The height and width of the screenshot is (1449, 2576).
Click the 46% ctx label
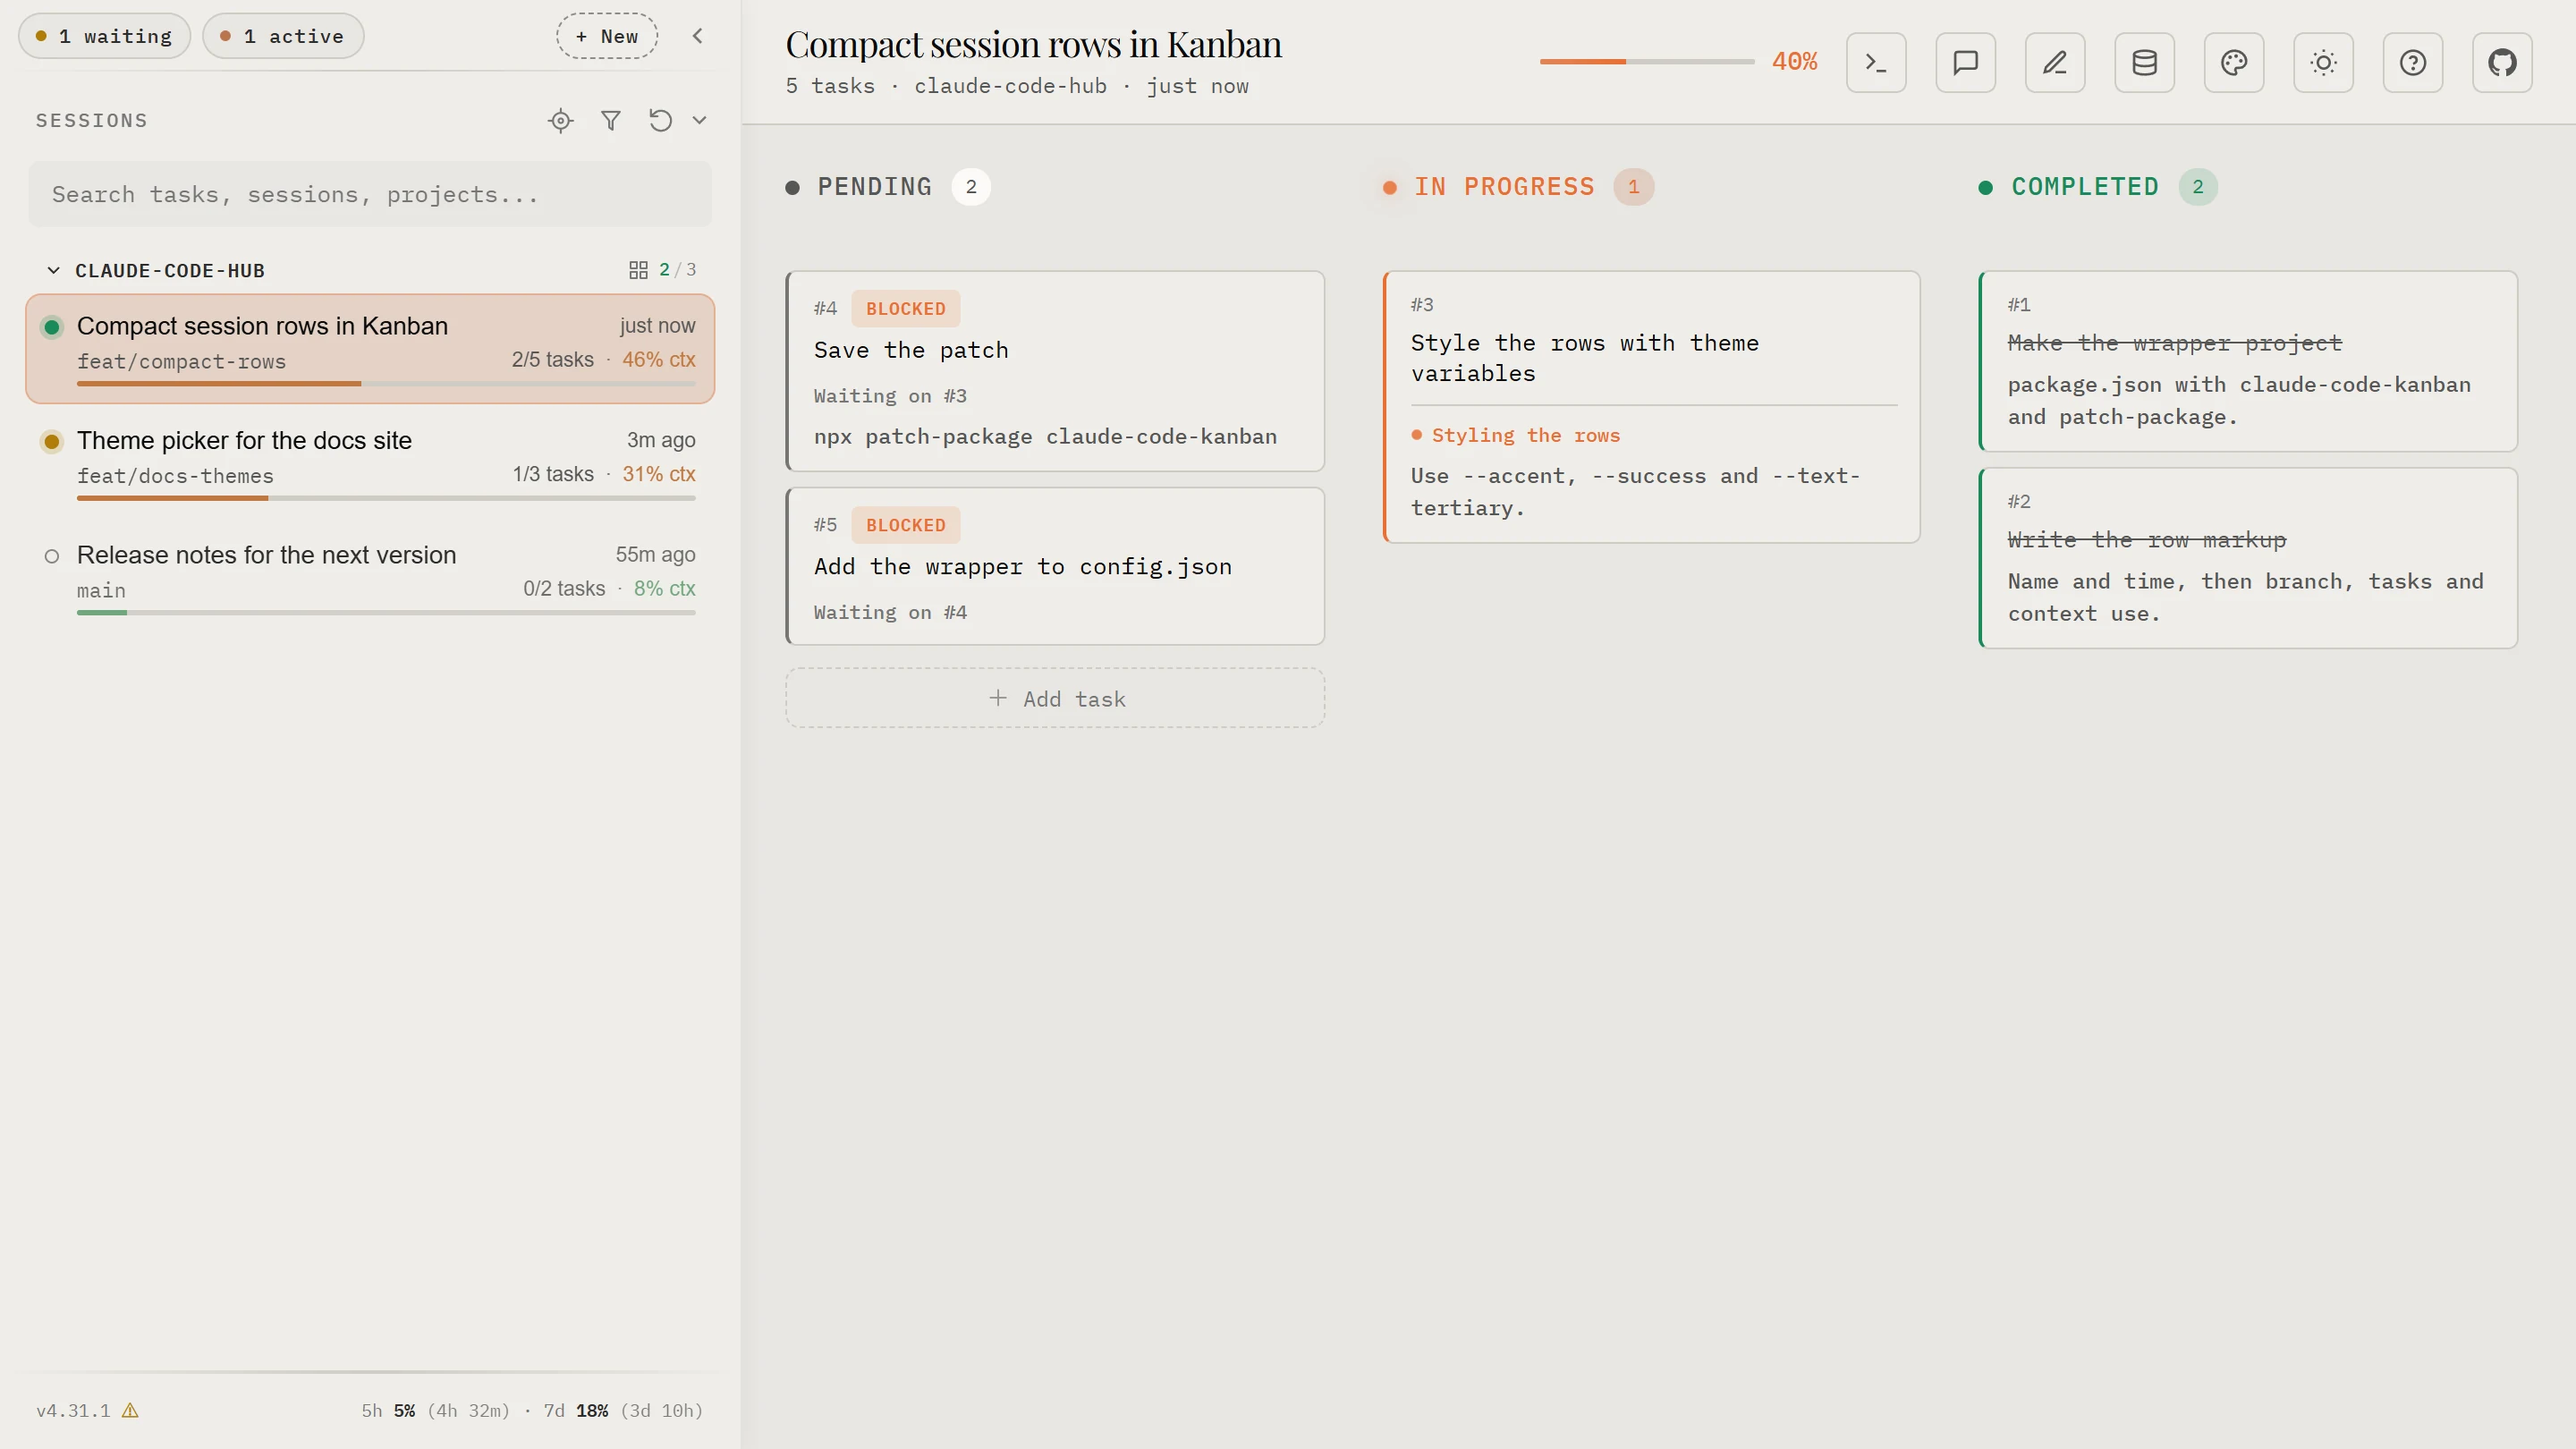pos(658,359)
